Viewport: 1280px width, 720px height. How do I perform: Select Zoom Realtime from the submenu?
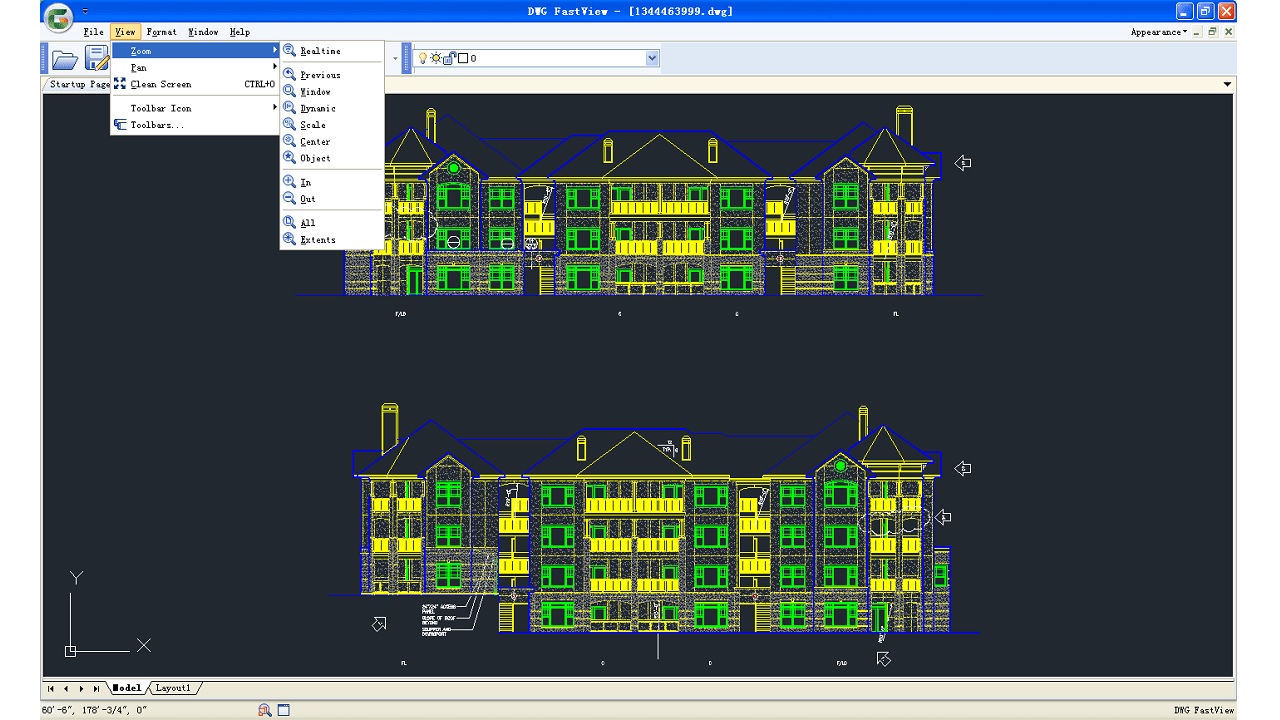(318, 50)
